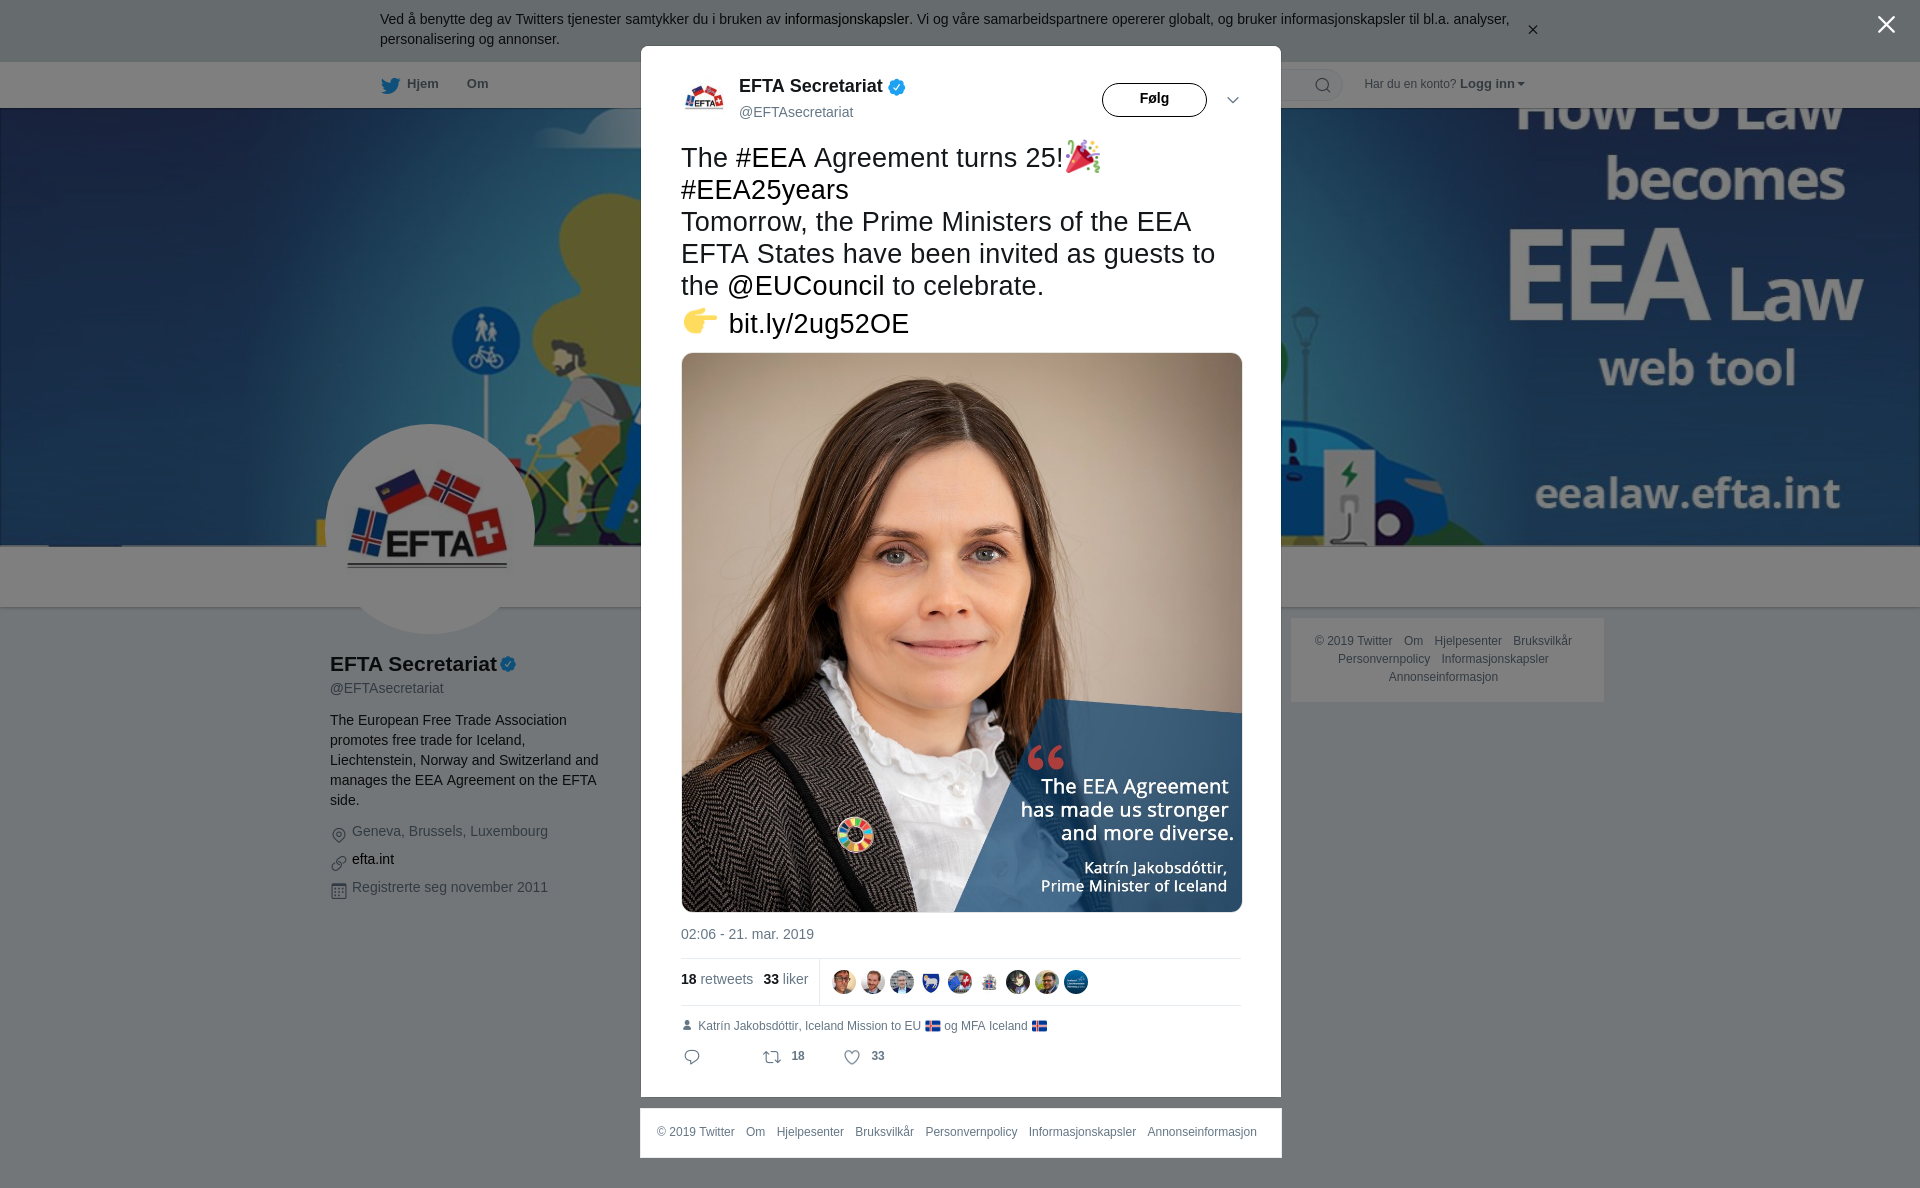Click the first liker's avatar

pos(844,982)
